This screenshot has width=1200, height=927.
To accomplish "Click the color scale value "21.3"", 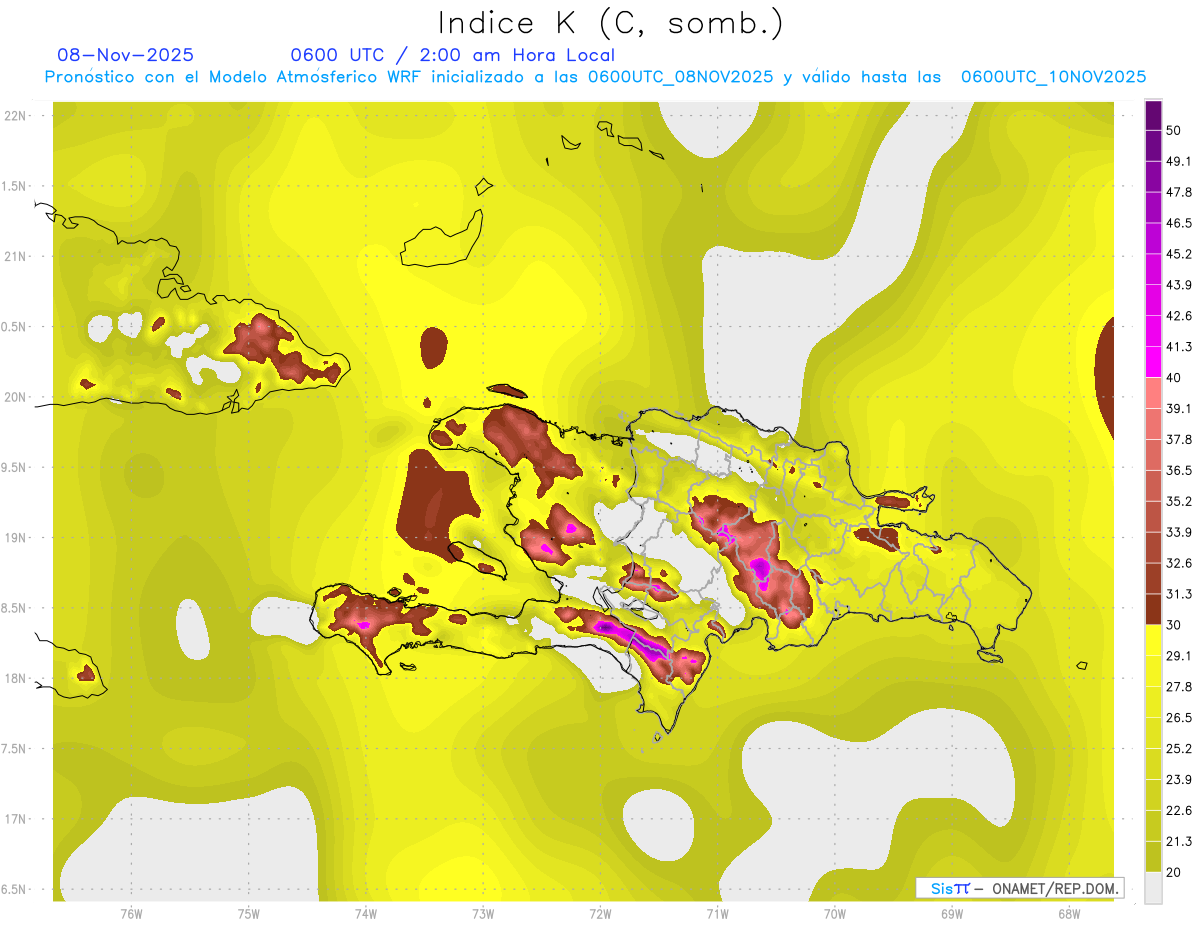I will coord(1179,841).
